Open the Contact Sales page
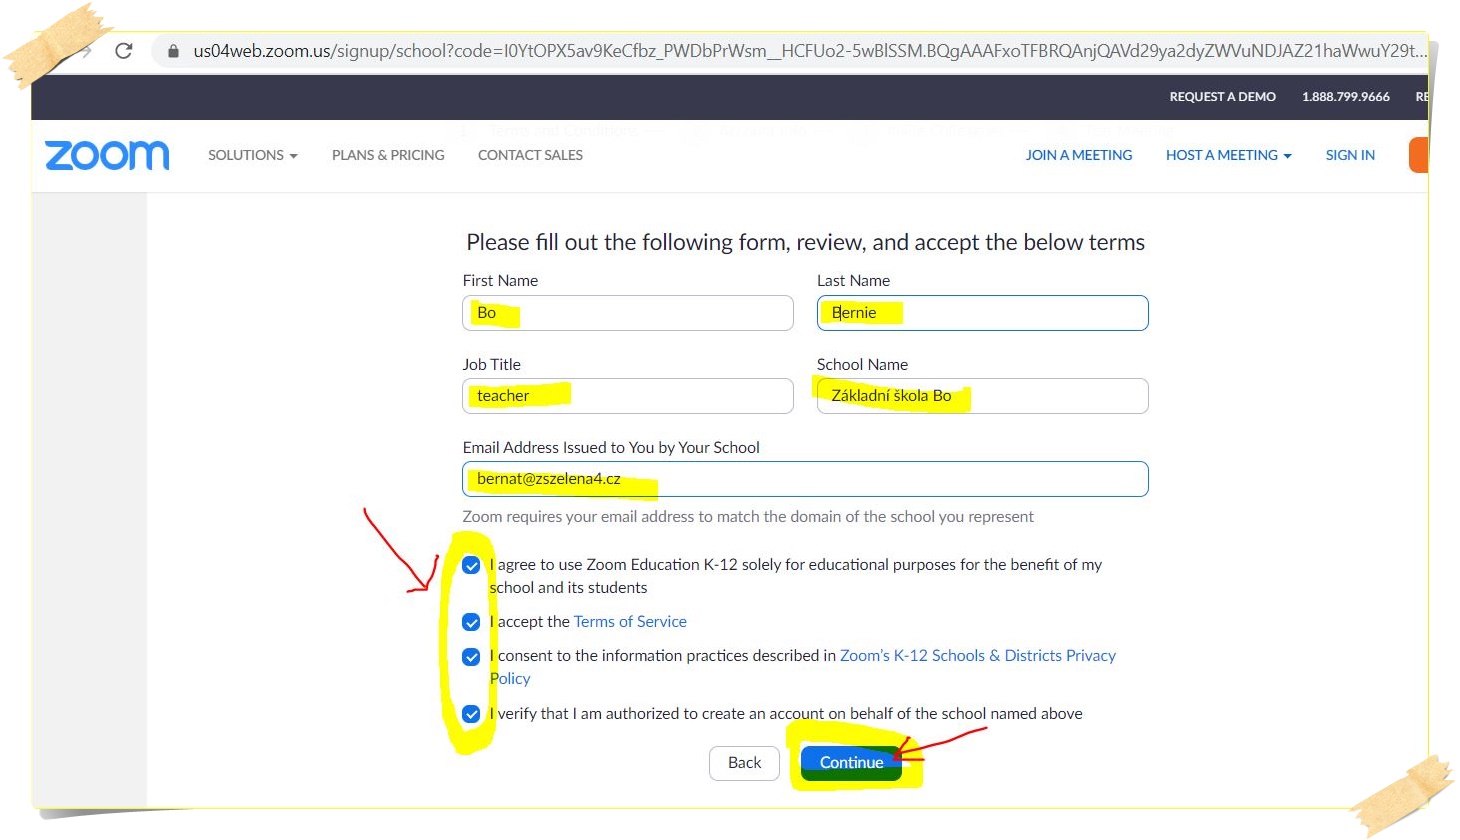Viewport: 1460px width, 840px height. click(530, 155)
